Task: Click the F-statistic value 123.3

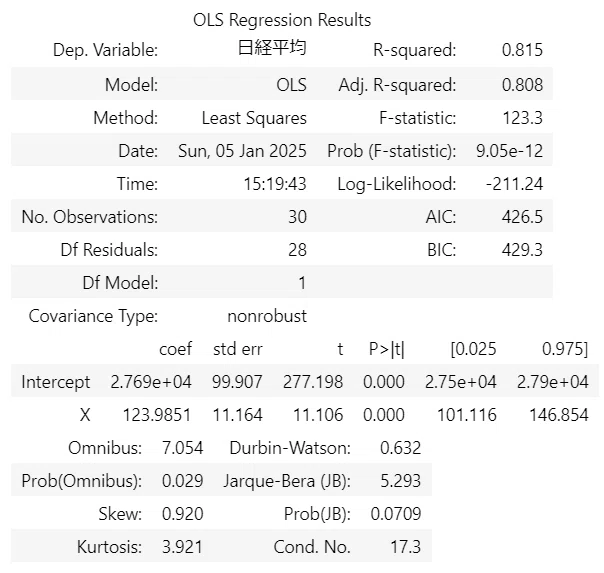Action: [x=522, y=118]
